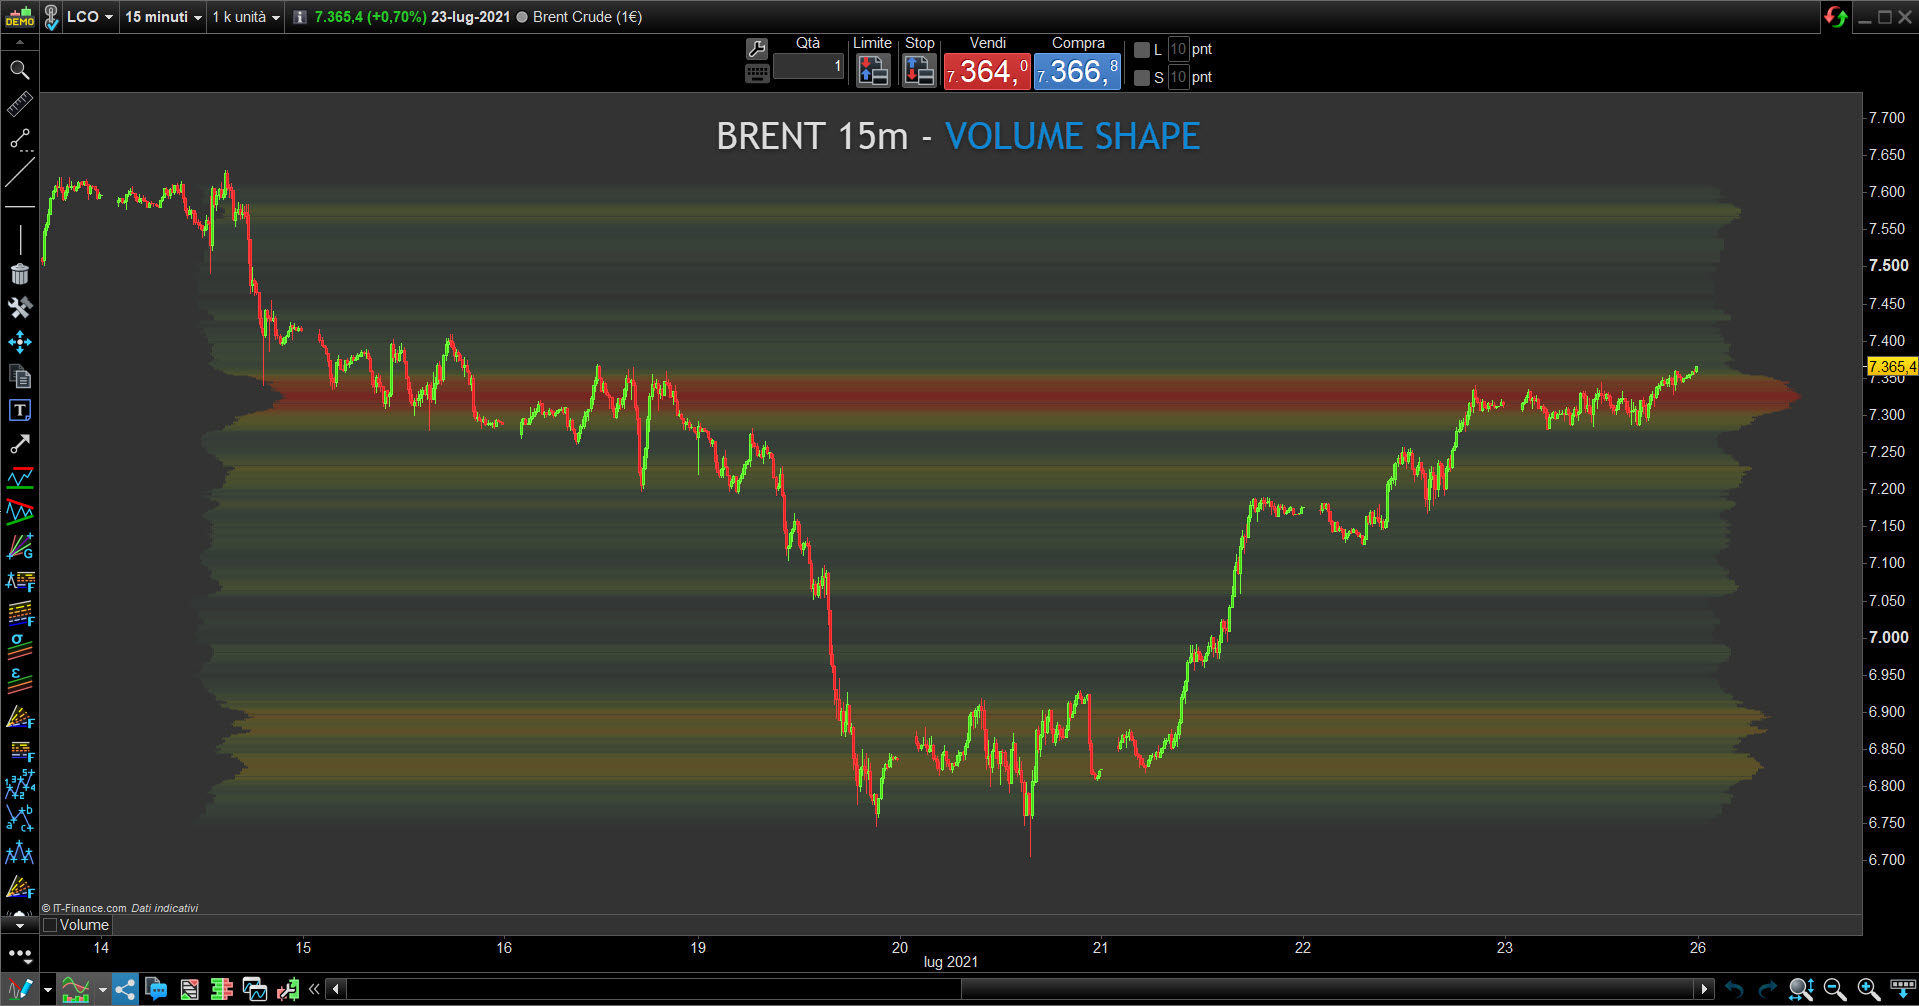Click the red Vendi sell price button

coord(987,71)
